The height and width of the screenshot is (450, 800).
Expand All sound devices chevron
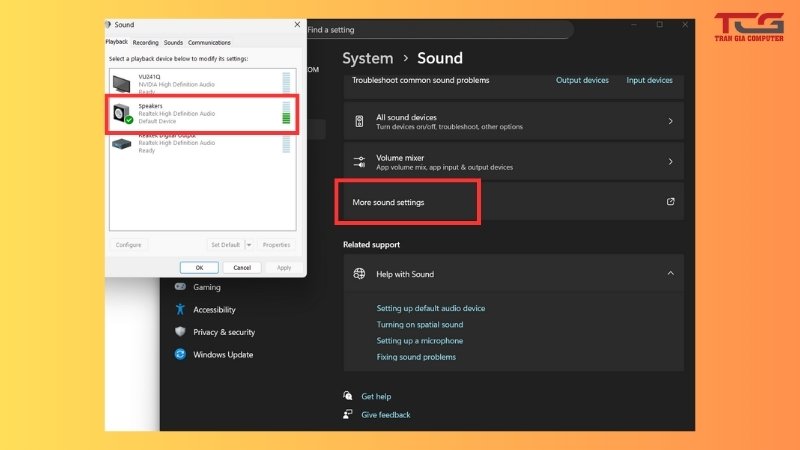pyautogui.click(x=670, y=122)
